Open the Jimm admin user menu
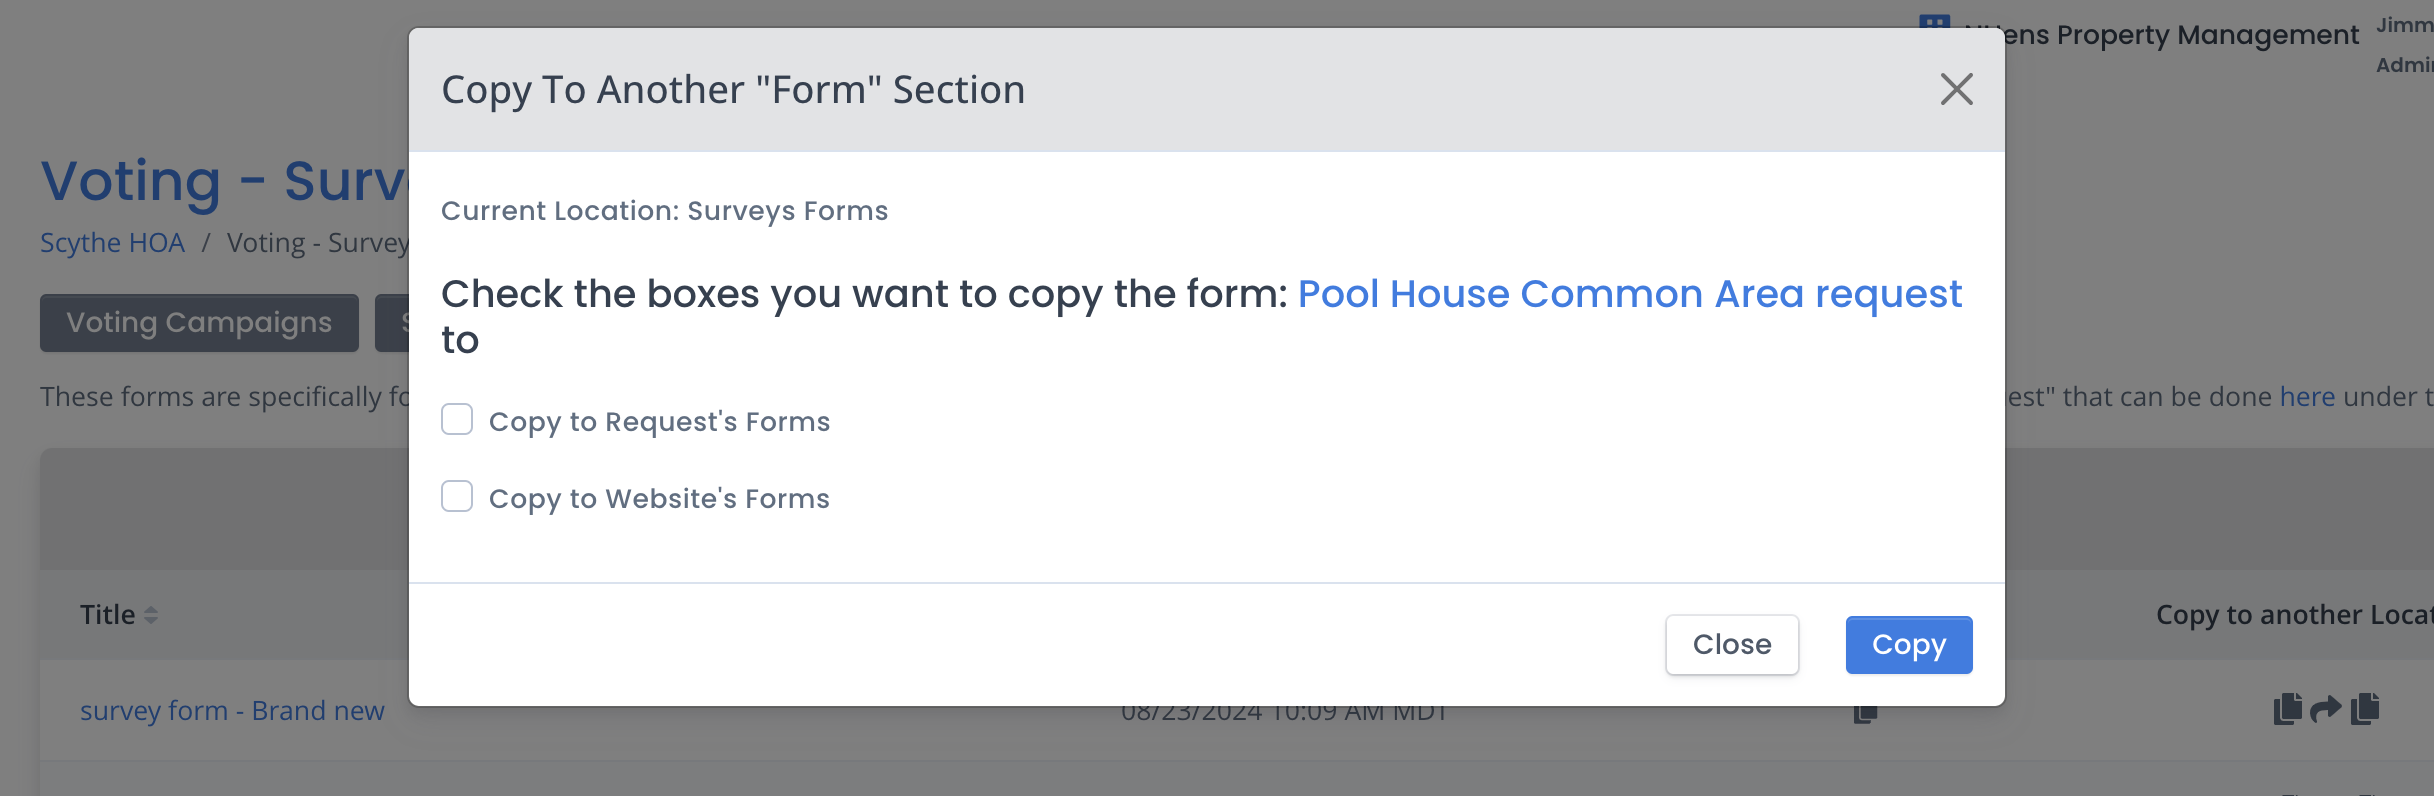This screenshot has height=796, width=2434. click(2405, 44)
